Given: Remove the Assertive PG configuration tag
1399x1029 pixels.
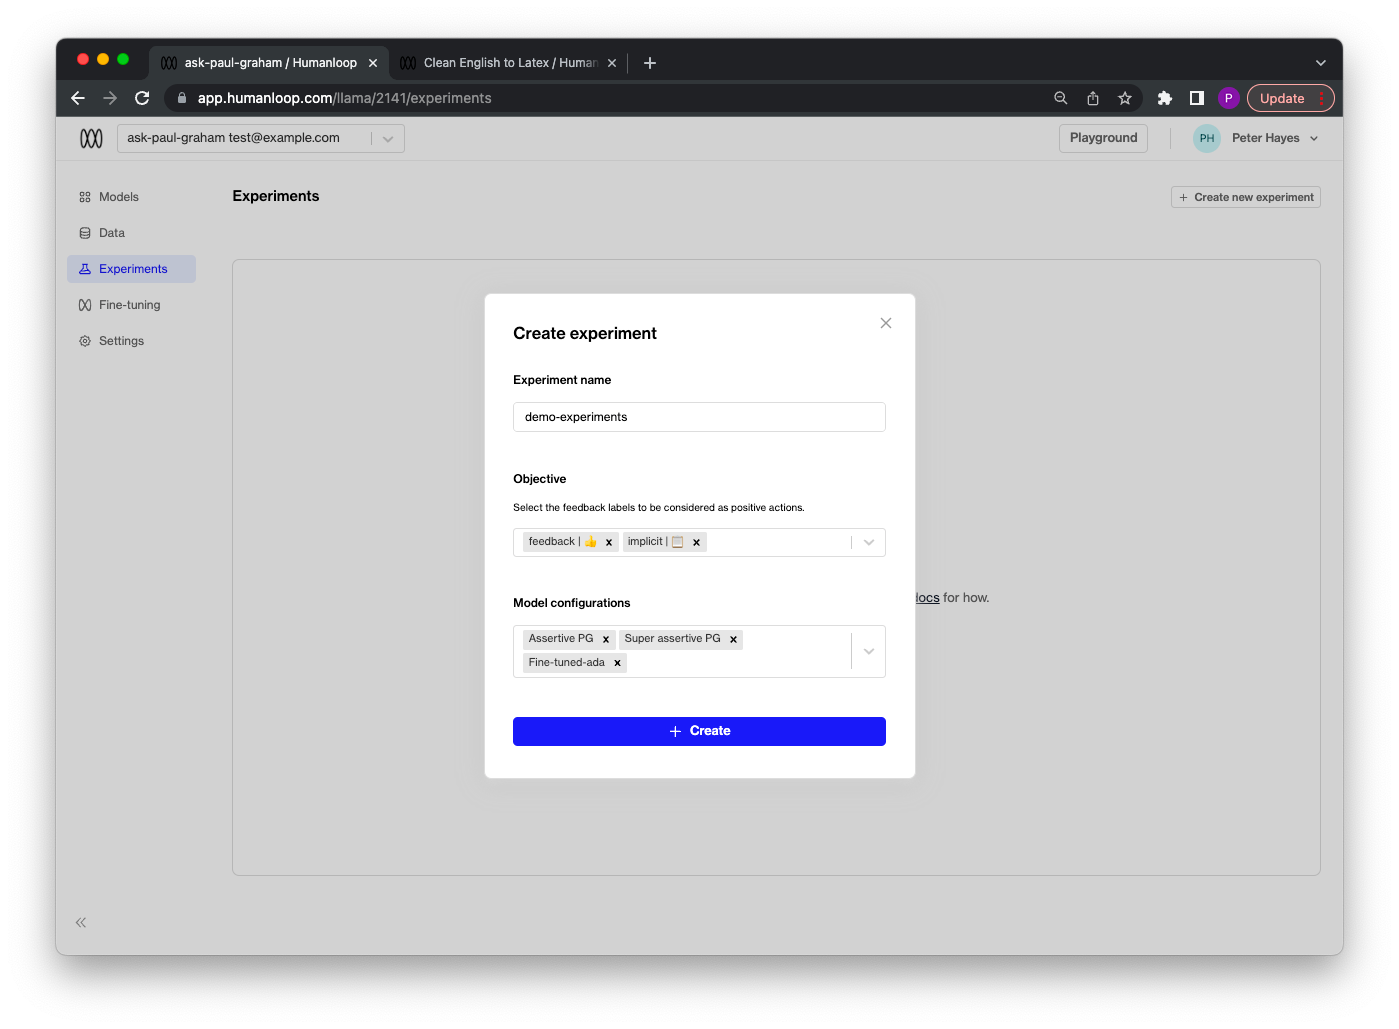Looking at the screenshot, I should (606, 639).
